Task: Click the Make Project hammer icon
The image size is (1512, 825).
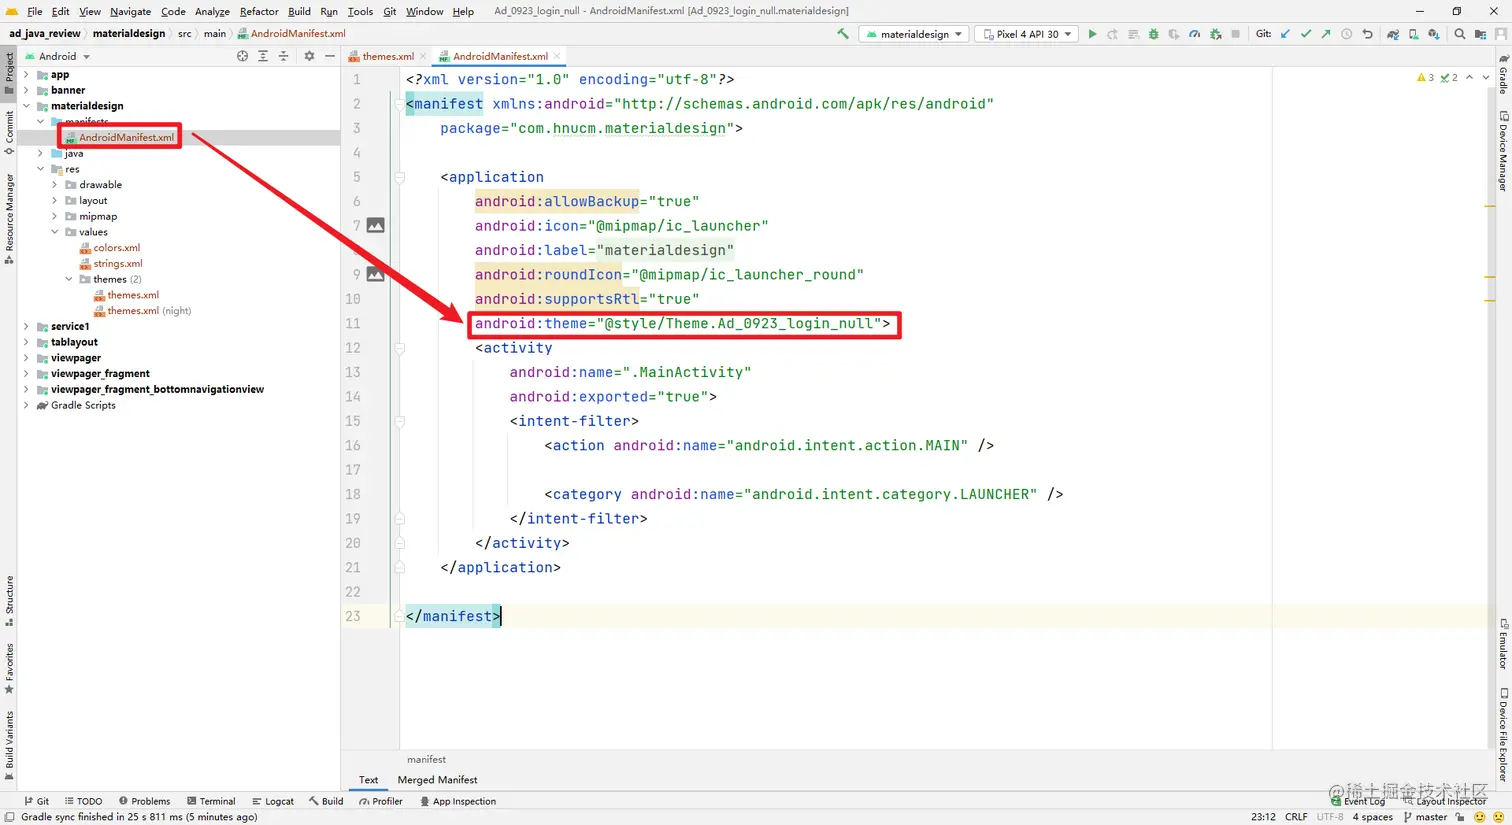Action: tap(843, 34)
